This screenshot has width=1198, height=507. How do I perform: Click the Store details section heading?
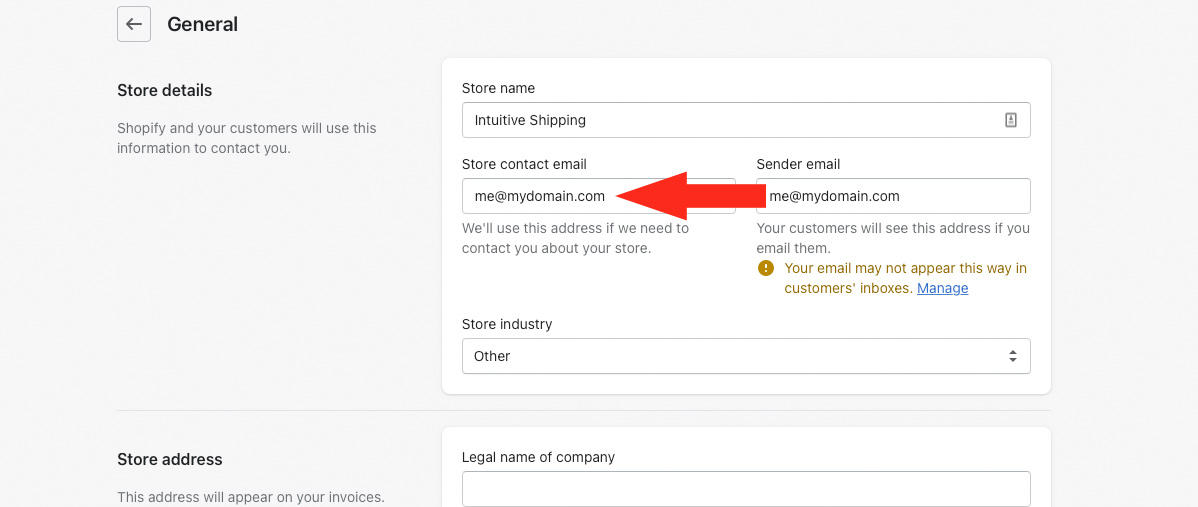pos(165,90)
